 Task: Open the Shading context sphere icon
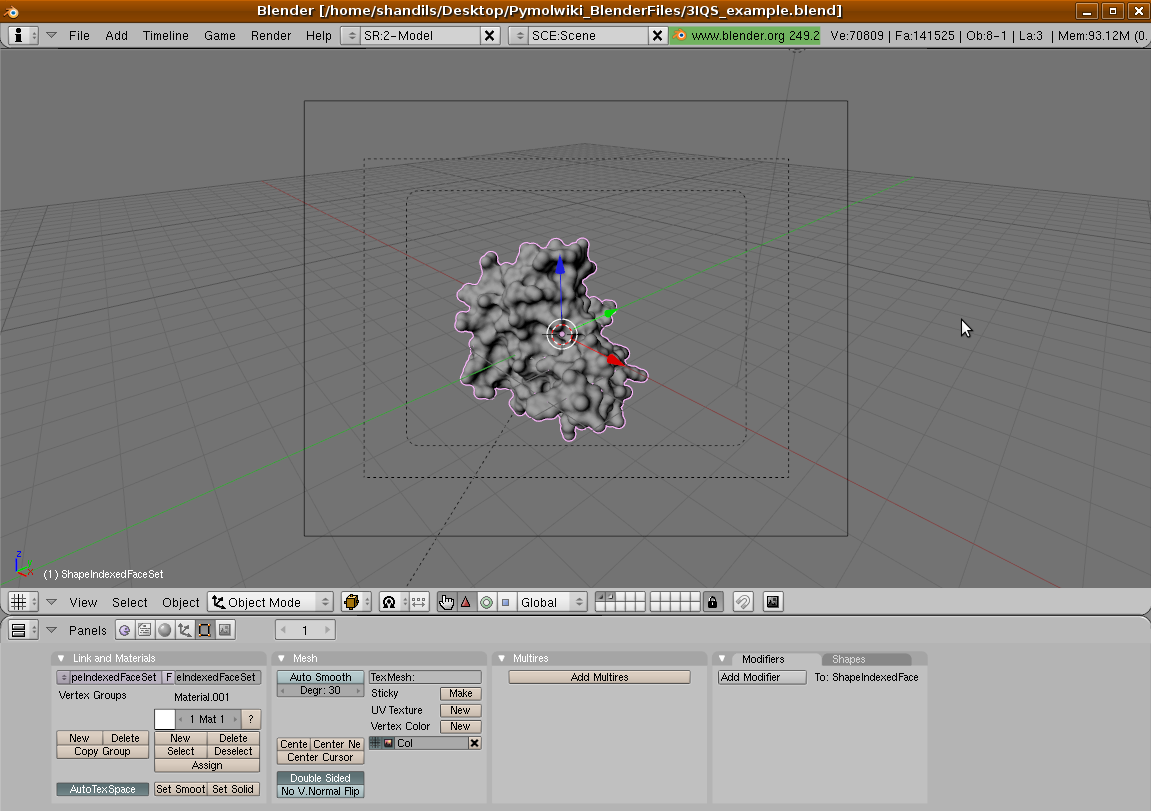(165, 630)
